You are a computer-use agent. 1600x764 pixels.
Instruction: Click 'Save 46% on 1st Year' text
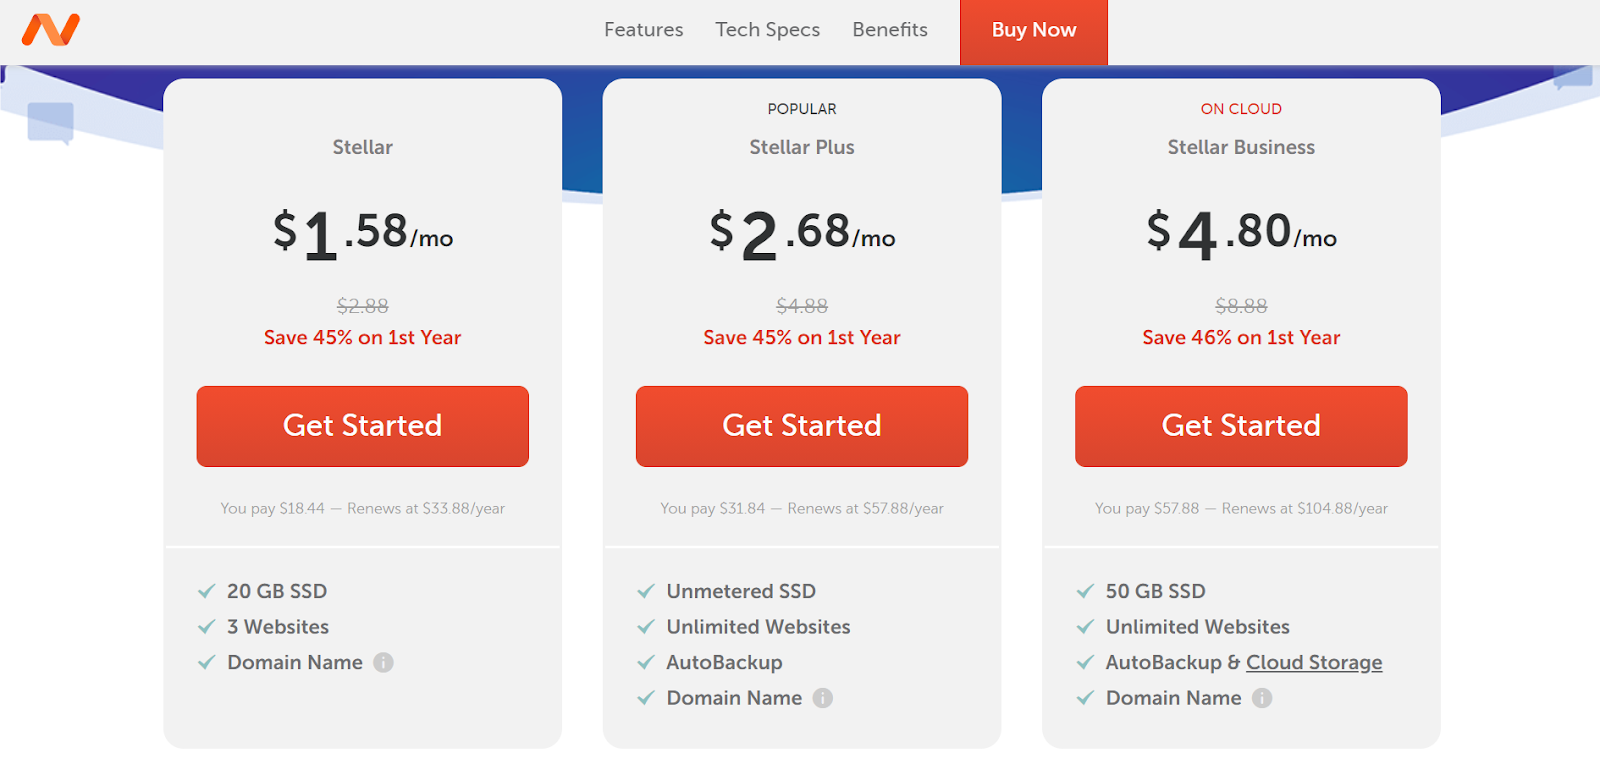(x=1241, y=338)
